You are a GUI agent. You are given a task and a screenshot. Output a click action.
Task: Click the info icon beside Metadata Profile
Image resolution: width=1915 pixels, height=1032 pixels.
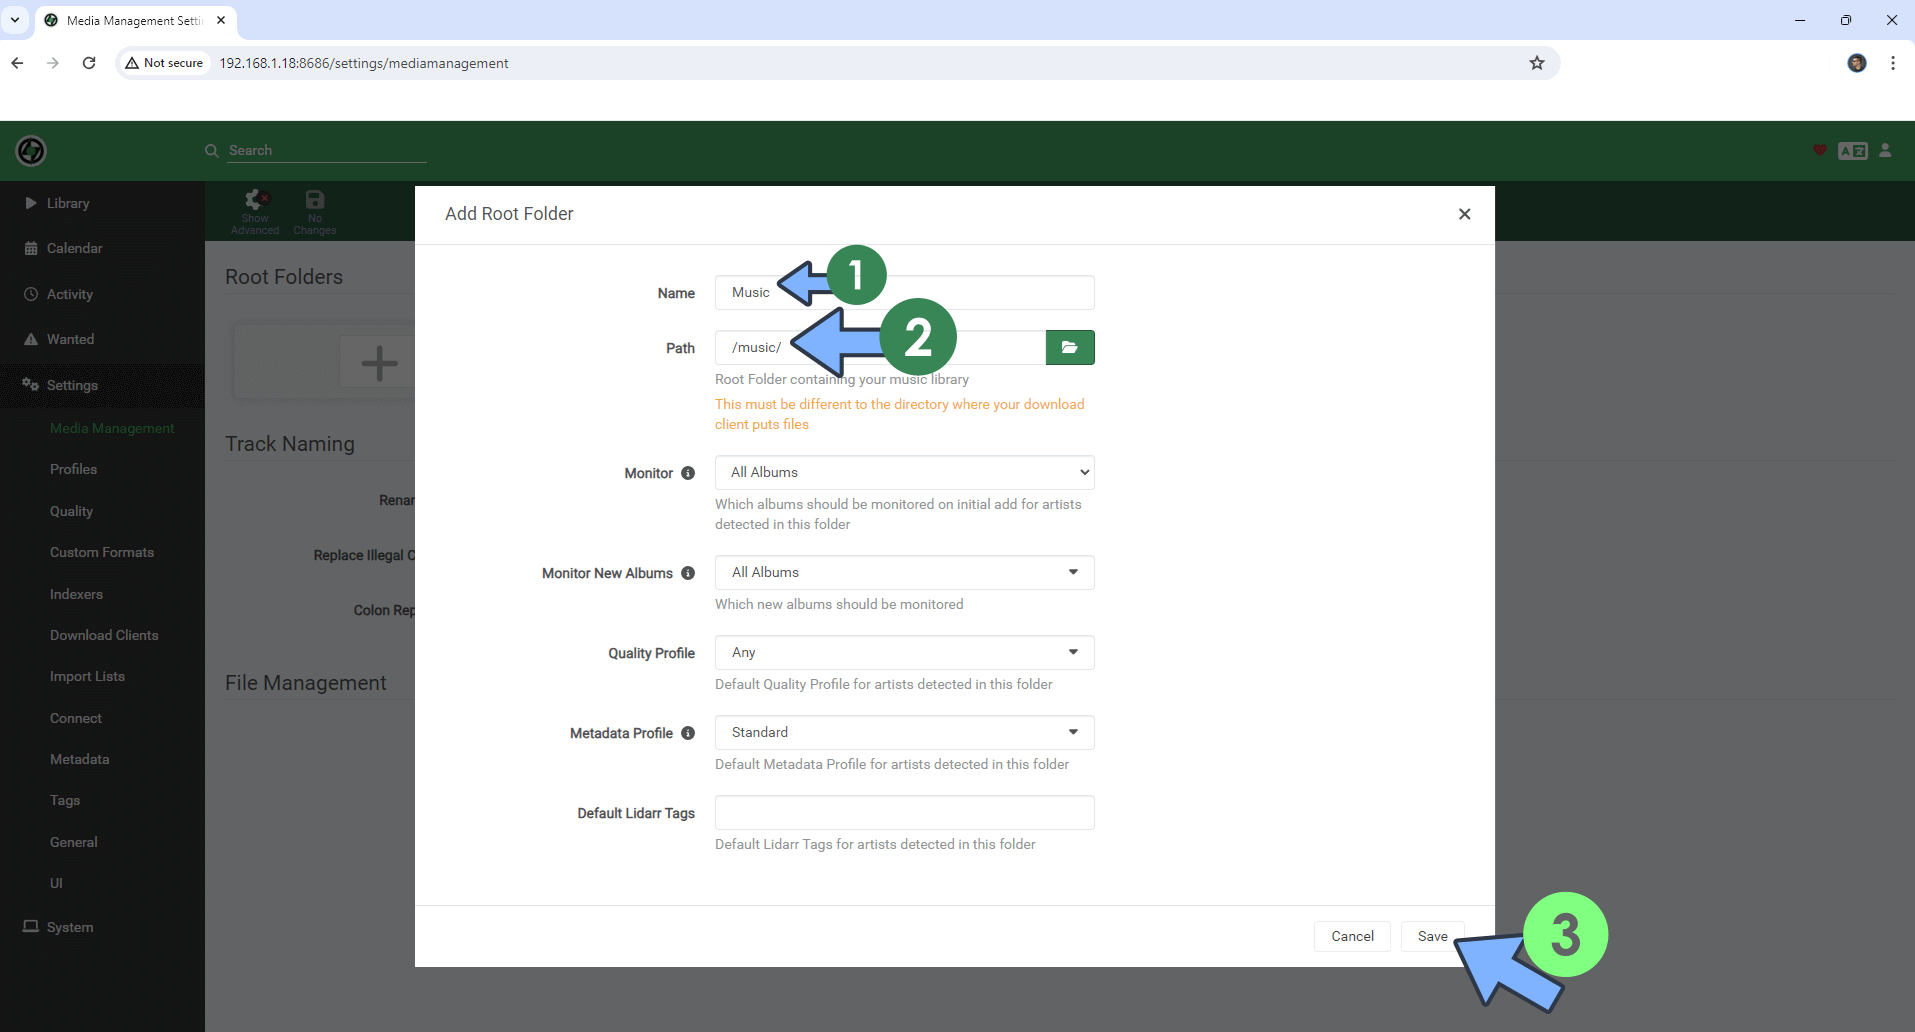[x=688, y=733]
